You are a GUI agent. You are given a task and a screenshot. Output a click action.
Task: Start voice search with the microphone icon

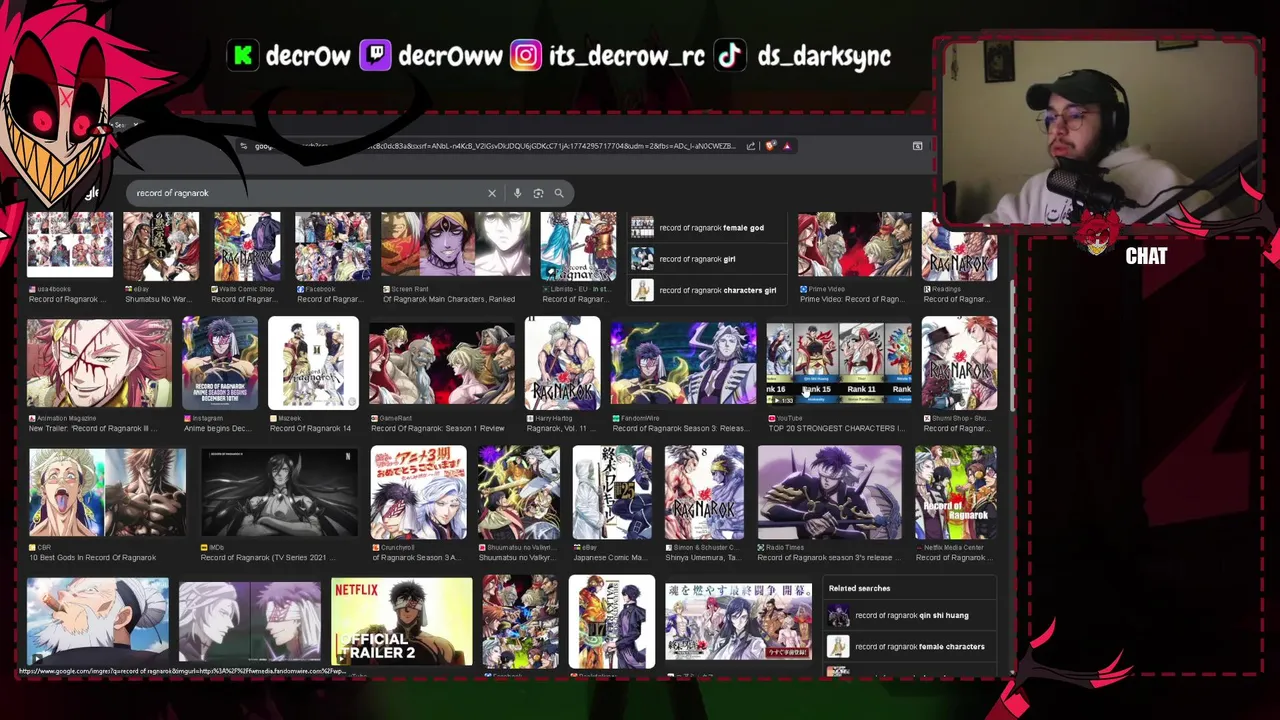coord(517,193)
